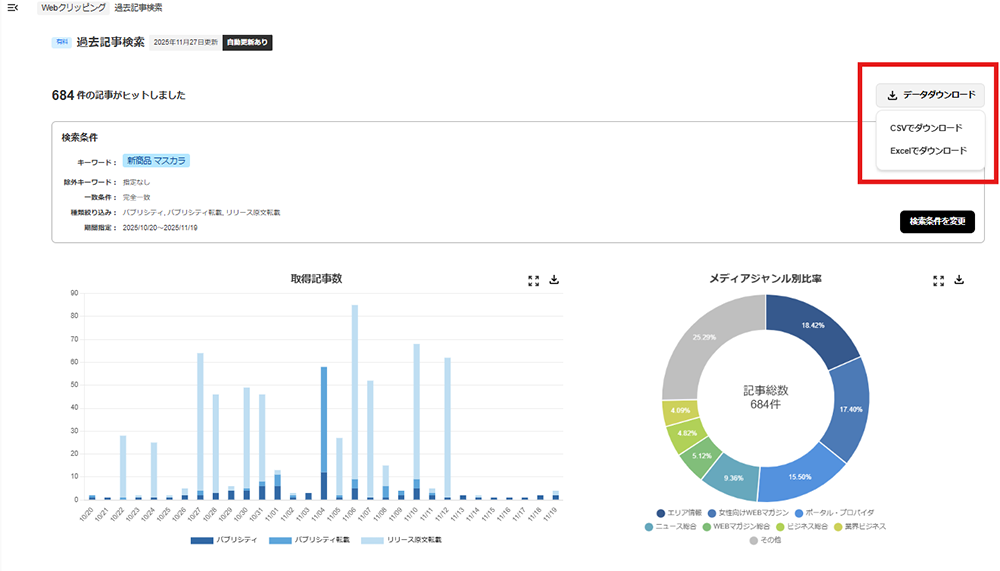Click the 11/04 bar in chart
Screen dimensions: 1000x571
coord(324,433)
